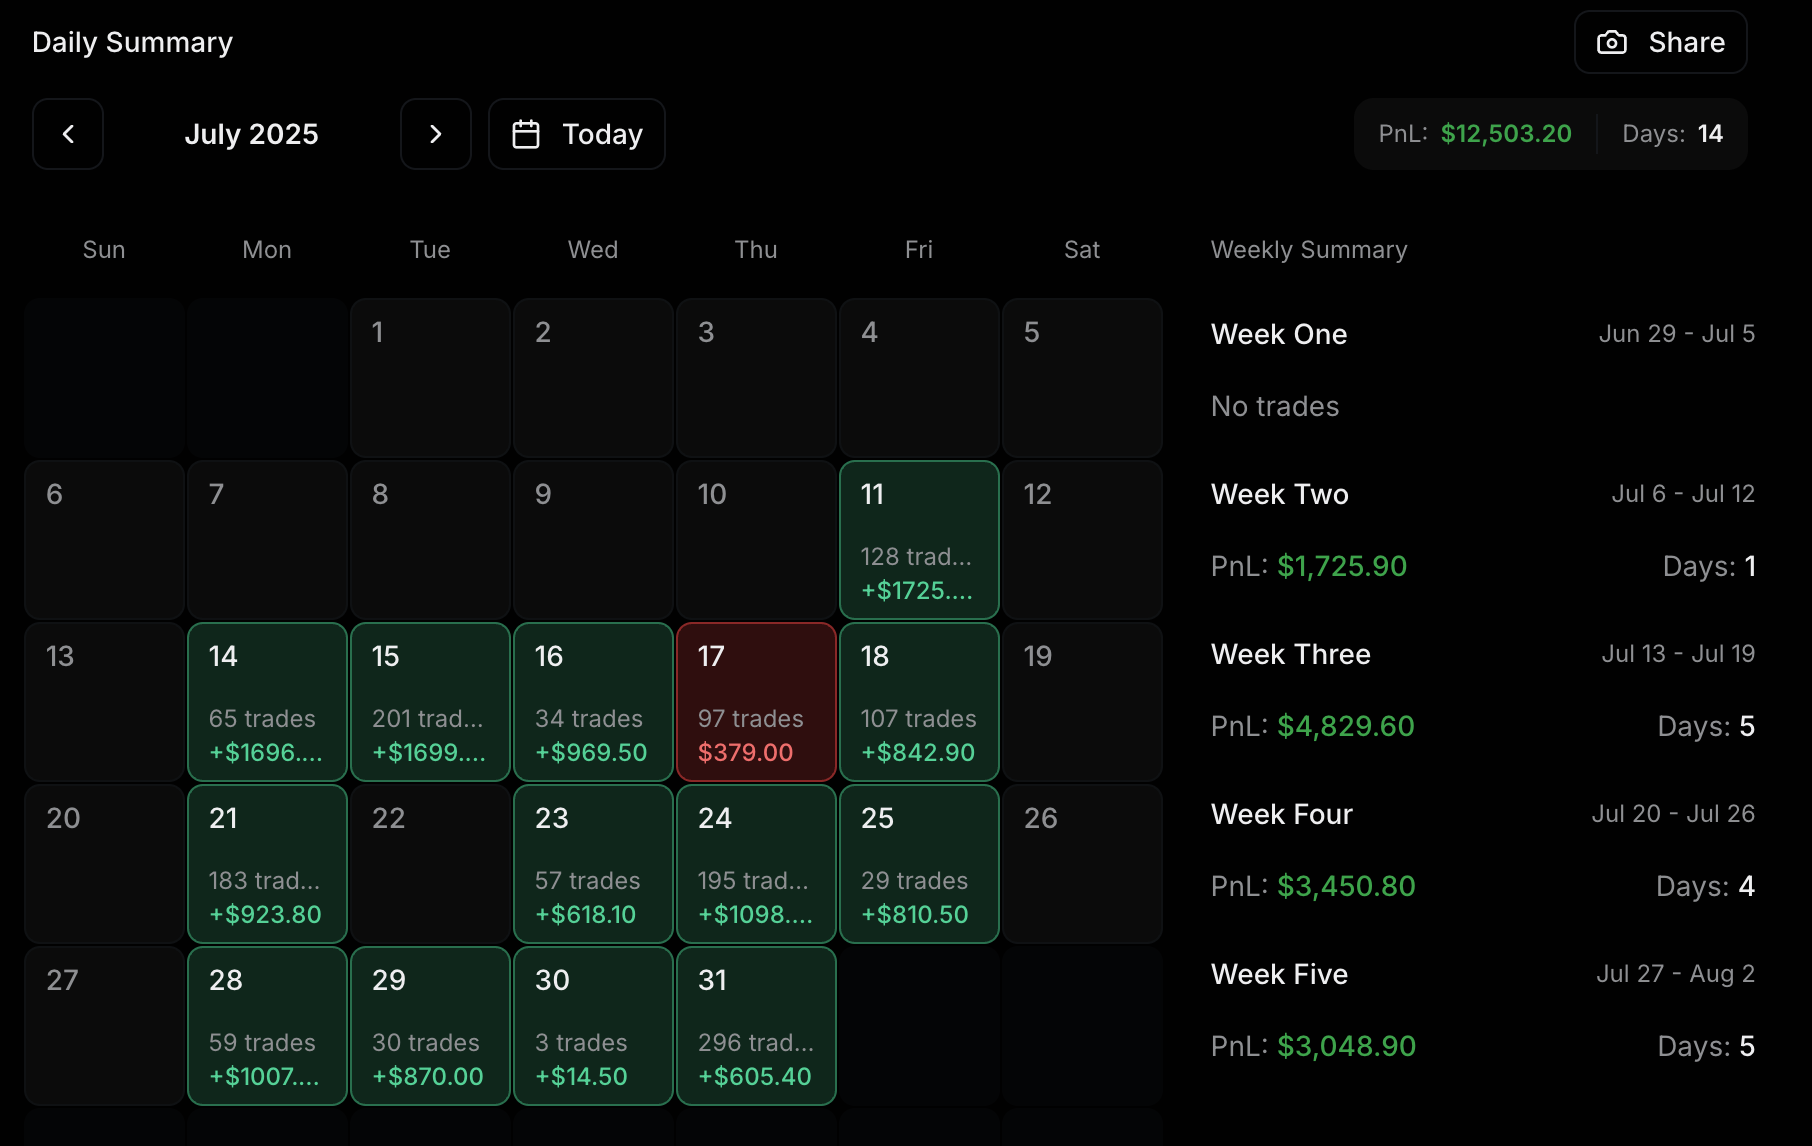Select the red July 17 losing day
The width and height of the screenshot is (1812, 1146).
756,702
